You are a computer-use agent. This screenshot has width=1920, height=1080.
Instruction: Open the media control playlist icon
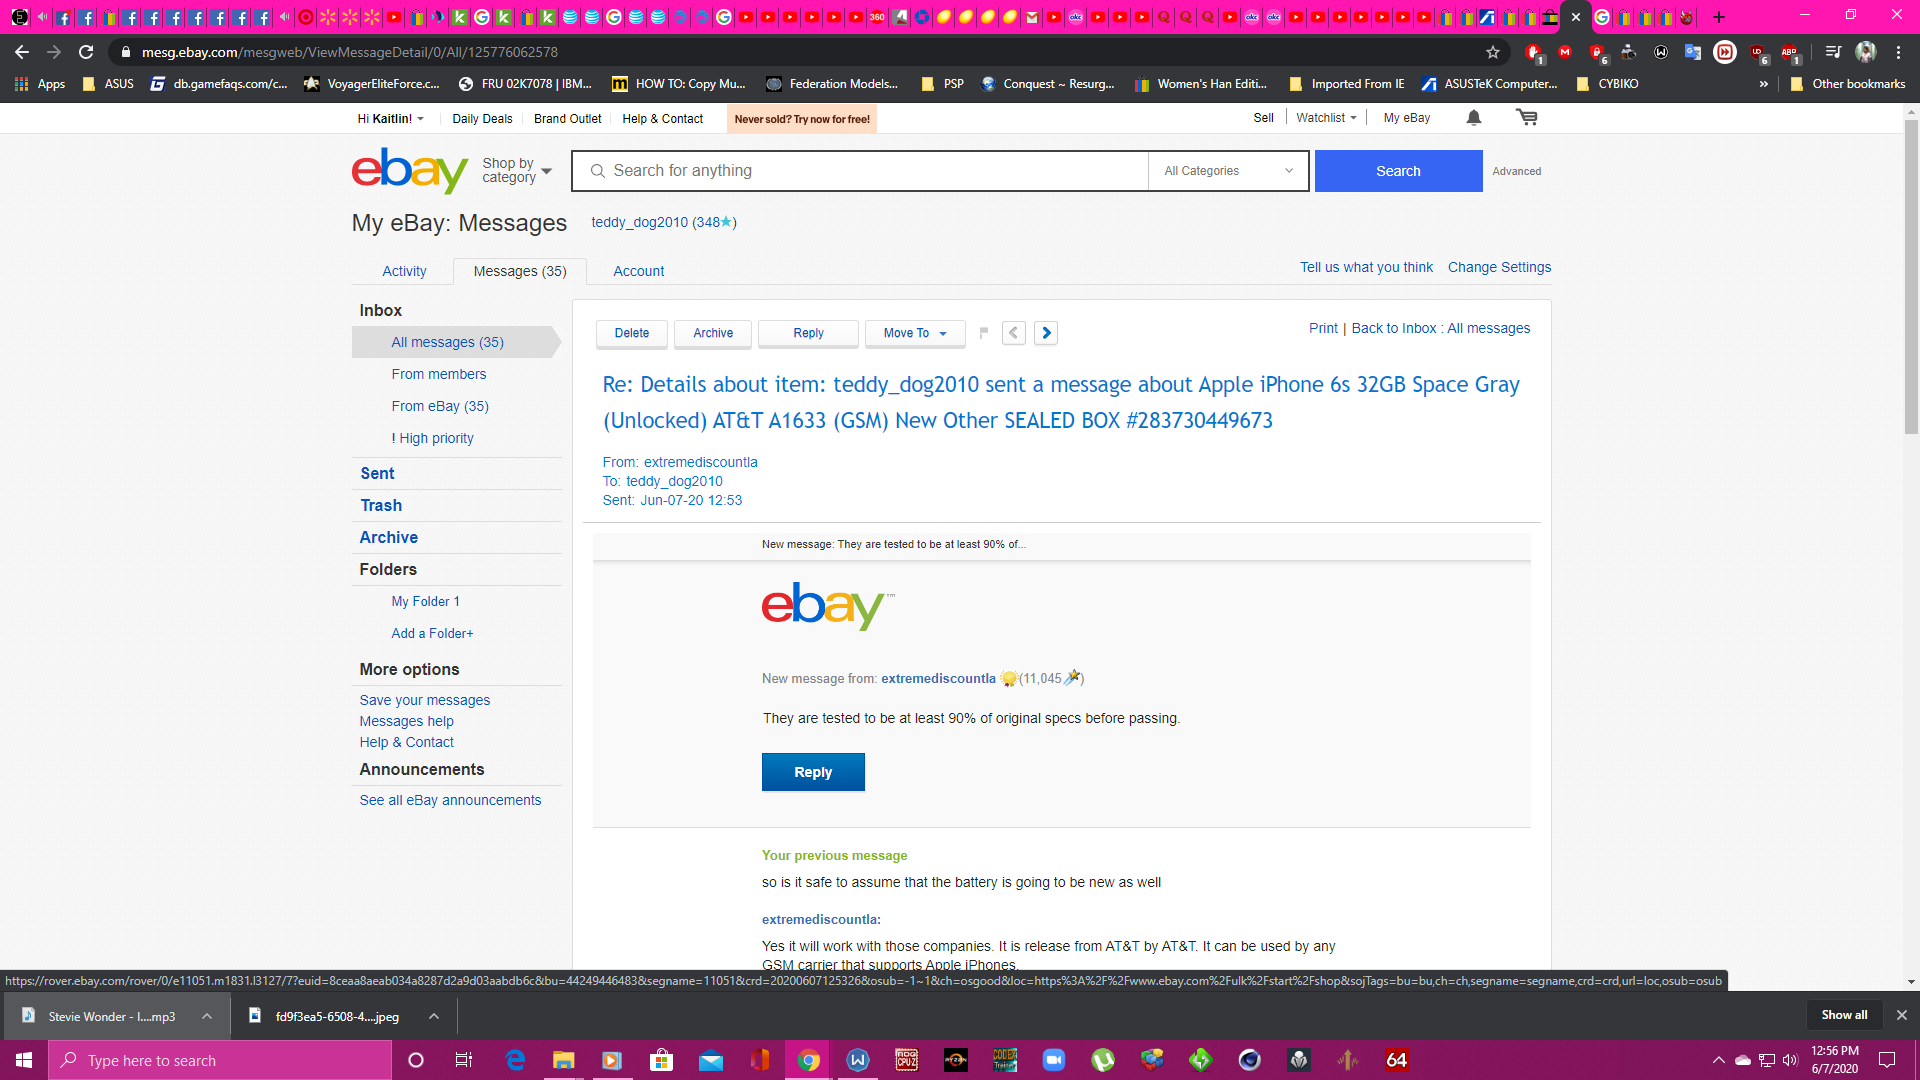click(x=1833, y=52)
